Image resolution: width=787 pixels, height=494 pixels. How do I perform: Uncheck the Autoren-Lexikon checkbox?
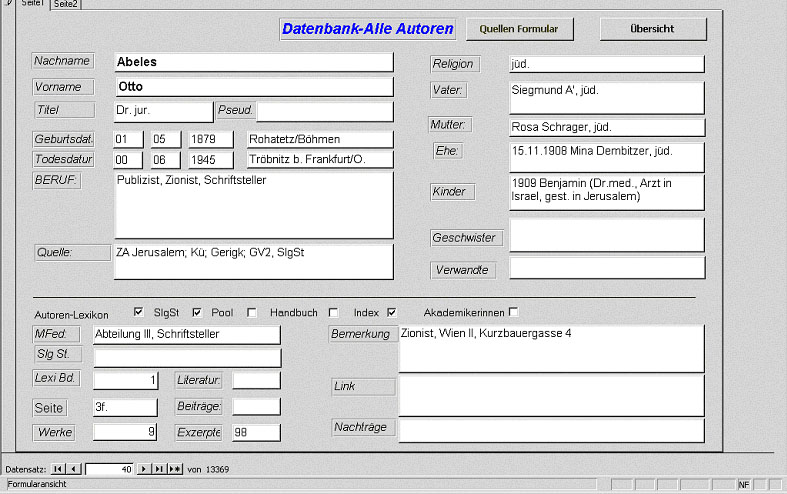(x=138, y=312)
